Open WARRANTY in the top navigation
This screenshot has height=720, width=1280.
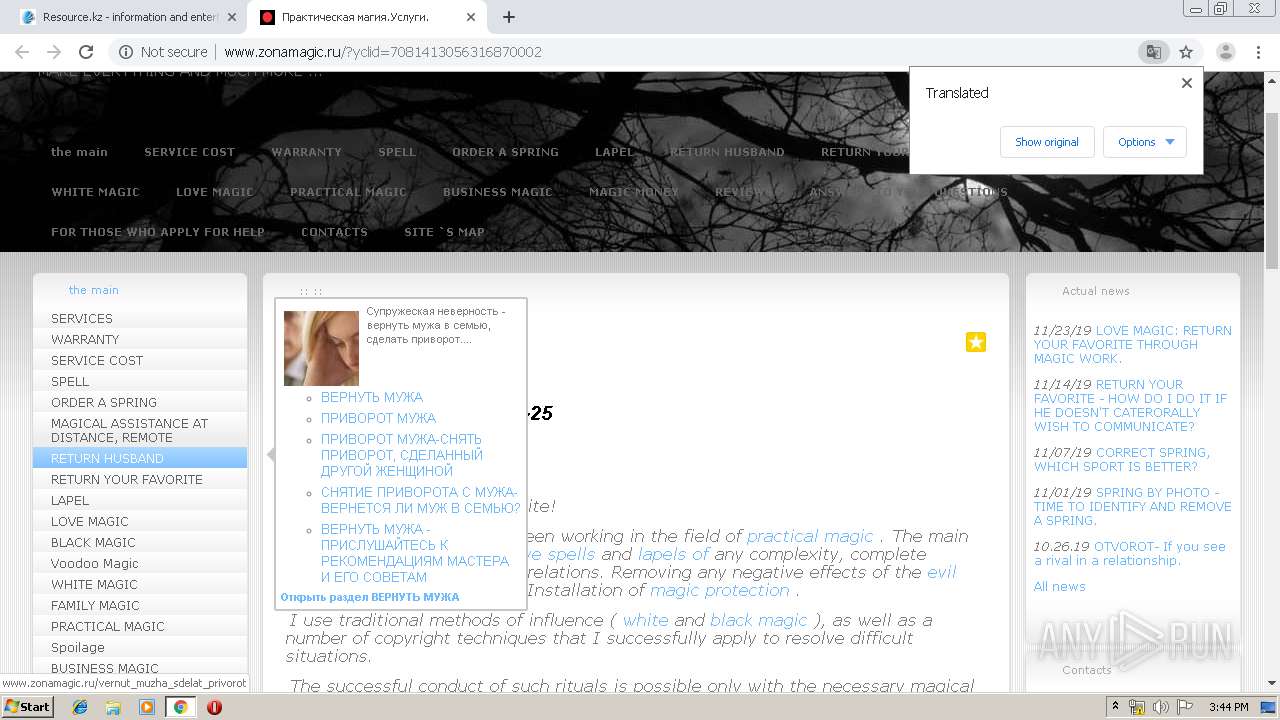pyautogui.click(x=306, y=152)
